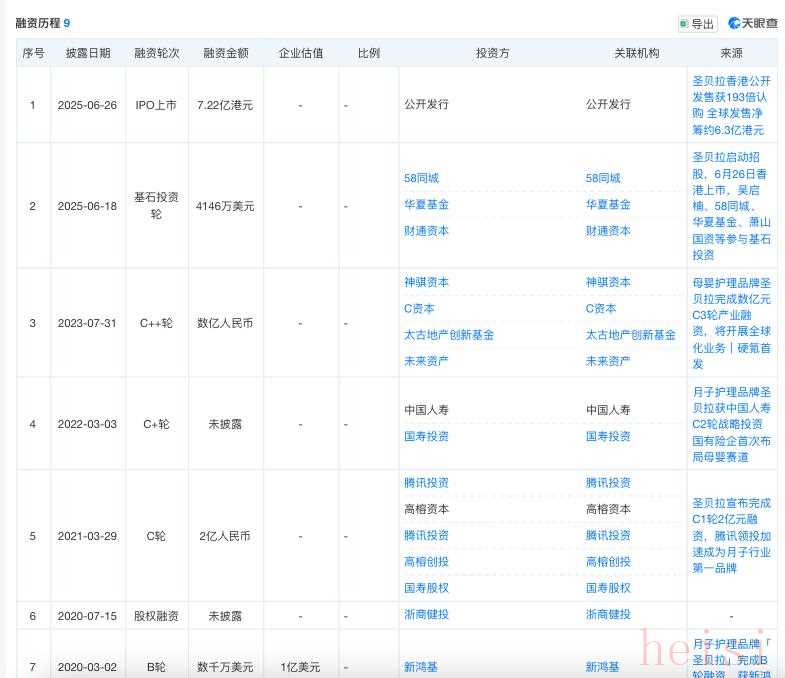The height and width of the screenshot is (678, 785).
Task: Select the date cell 2021-03-29
Action: (x=87, y=536)
